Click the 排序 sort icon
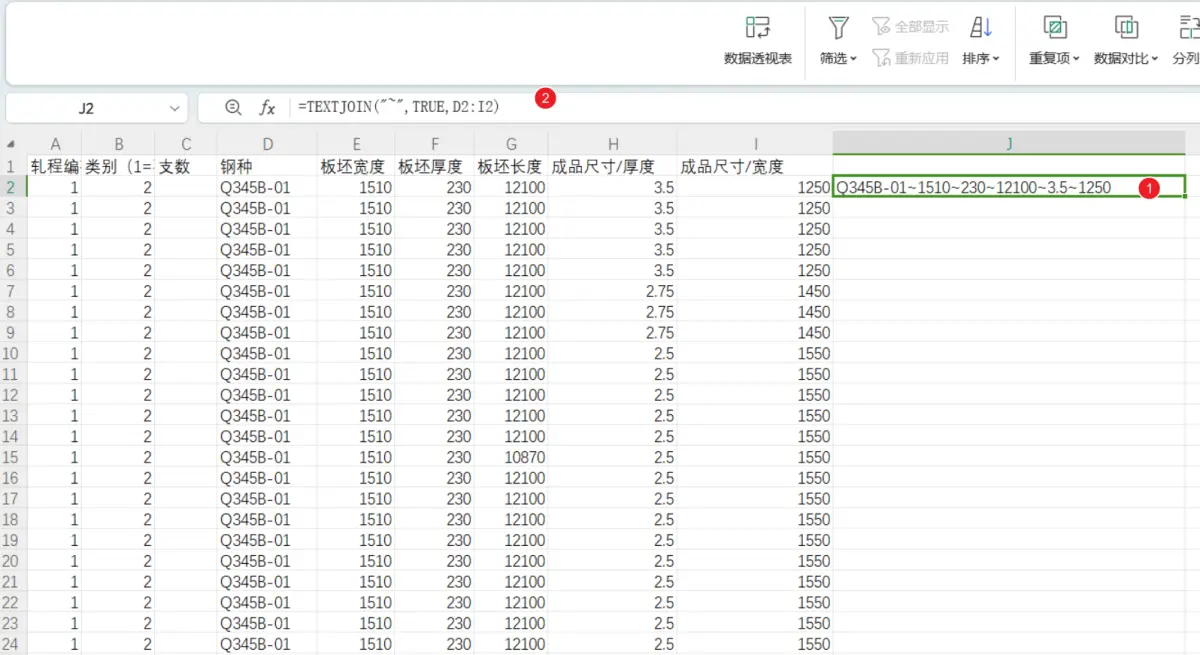 click(980, 28)
